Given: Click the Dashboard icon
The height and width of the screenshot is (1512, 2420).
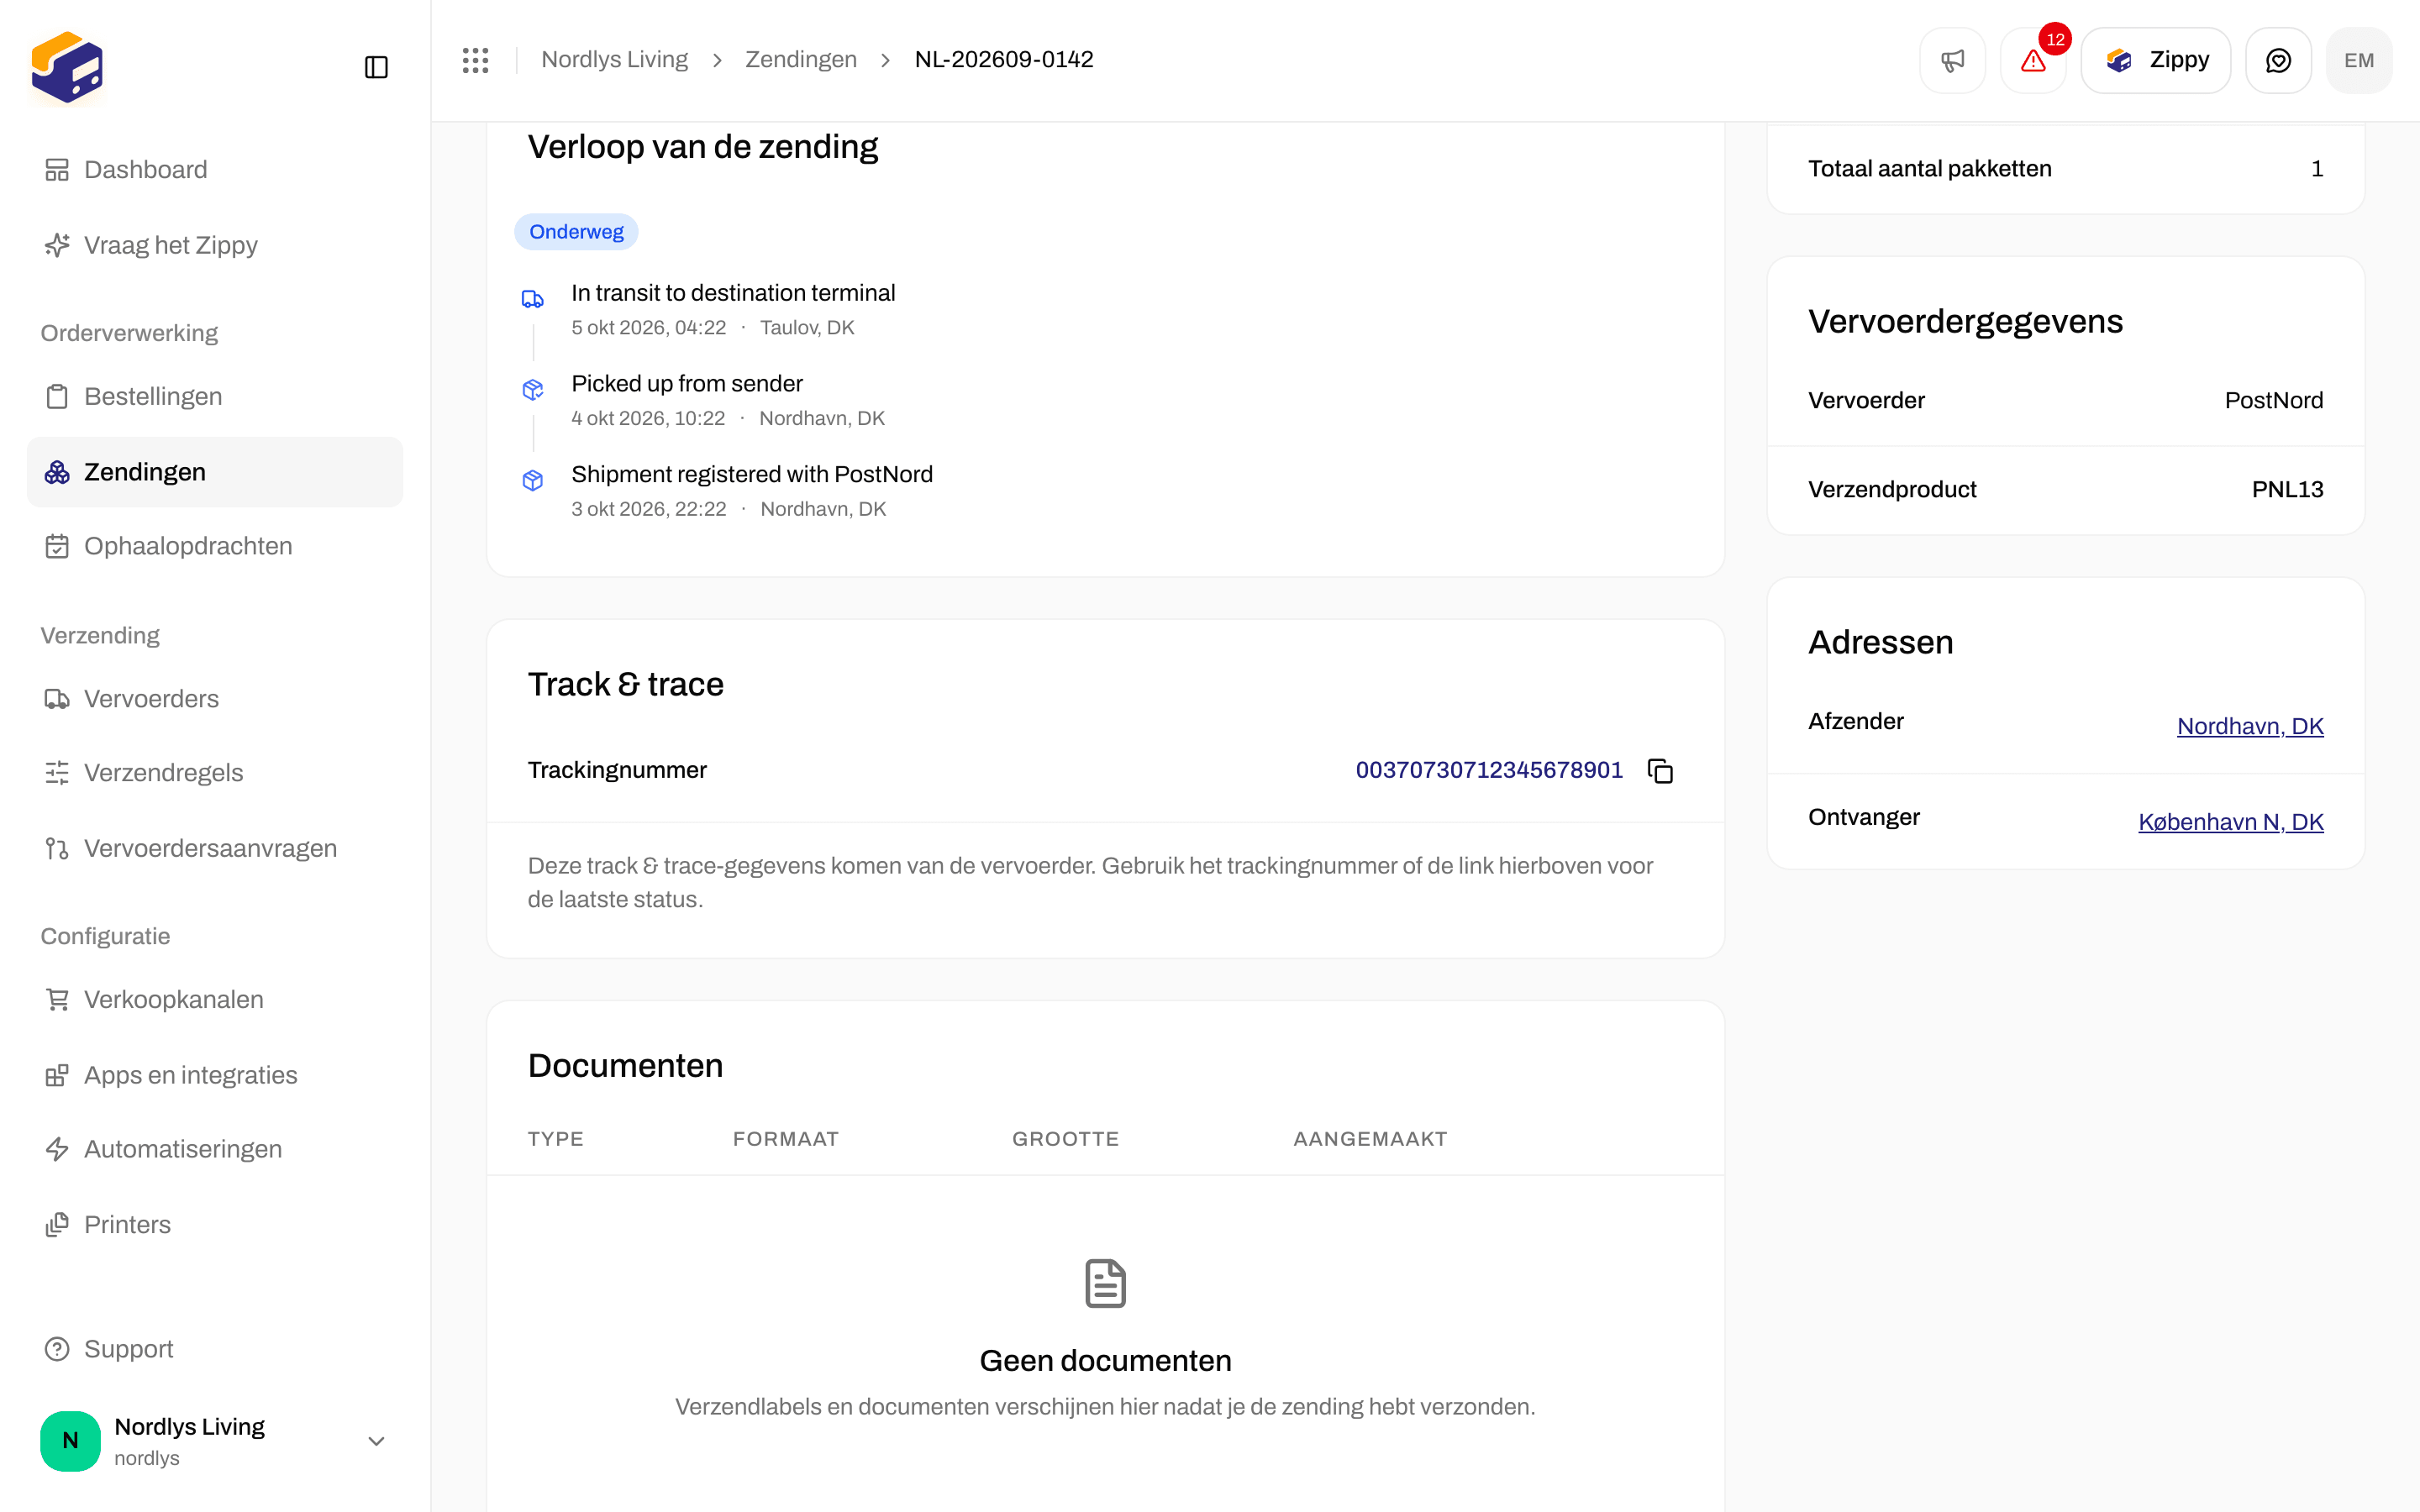Looking at the screenshot, I should tap(57, 170).
